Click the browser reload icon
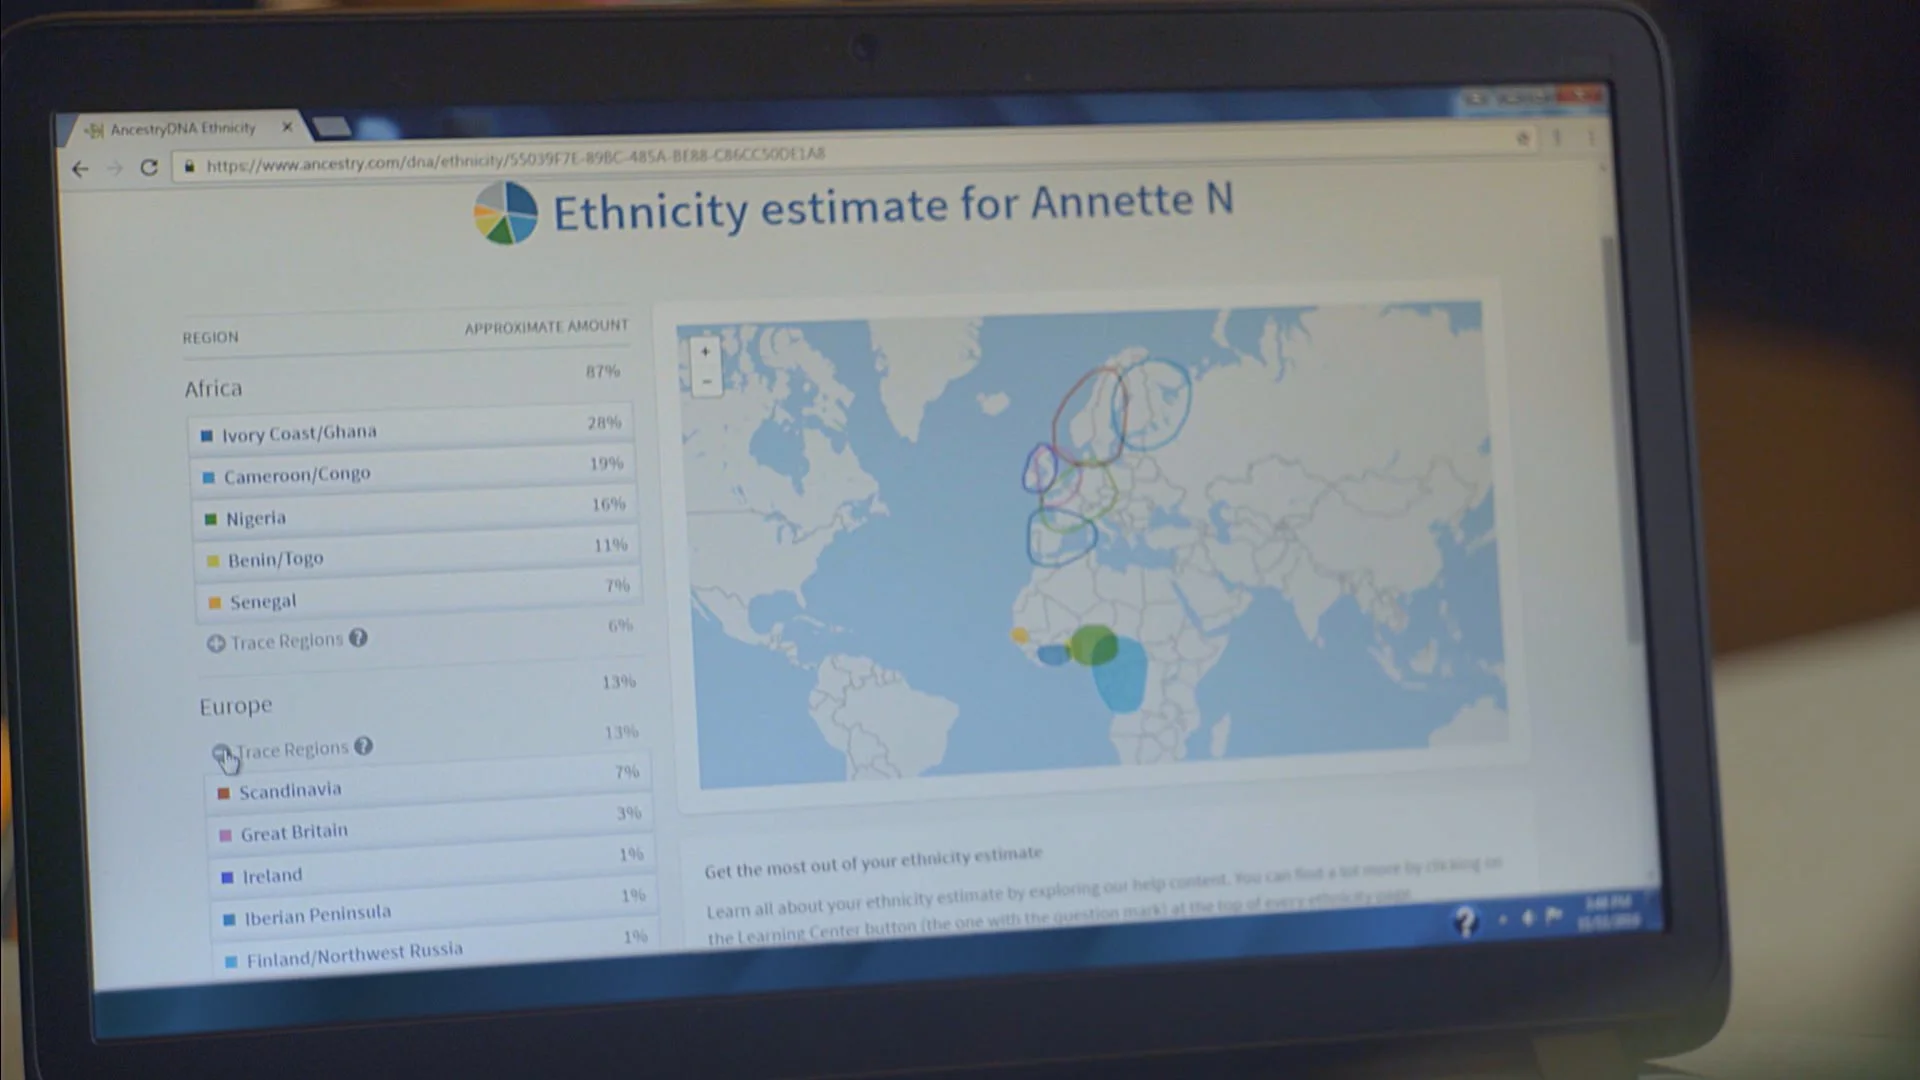 pyautogui.click(x=149, y=167)
